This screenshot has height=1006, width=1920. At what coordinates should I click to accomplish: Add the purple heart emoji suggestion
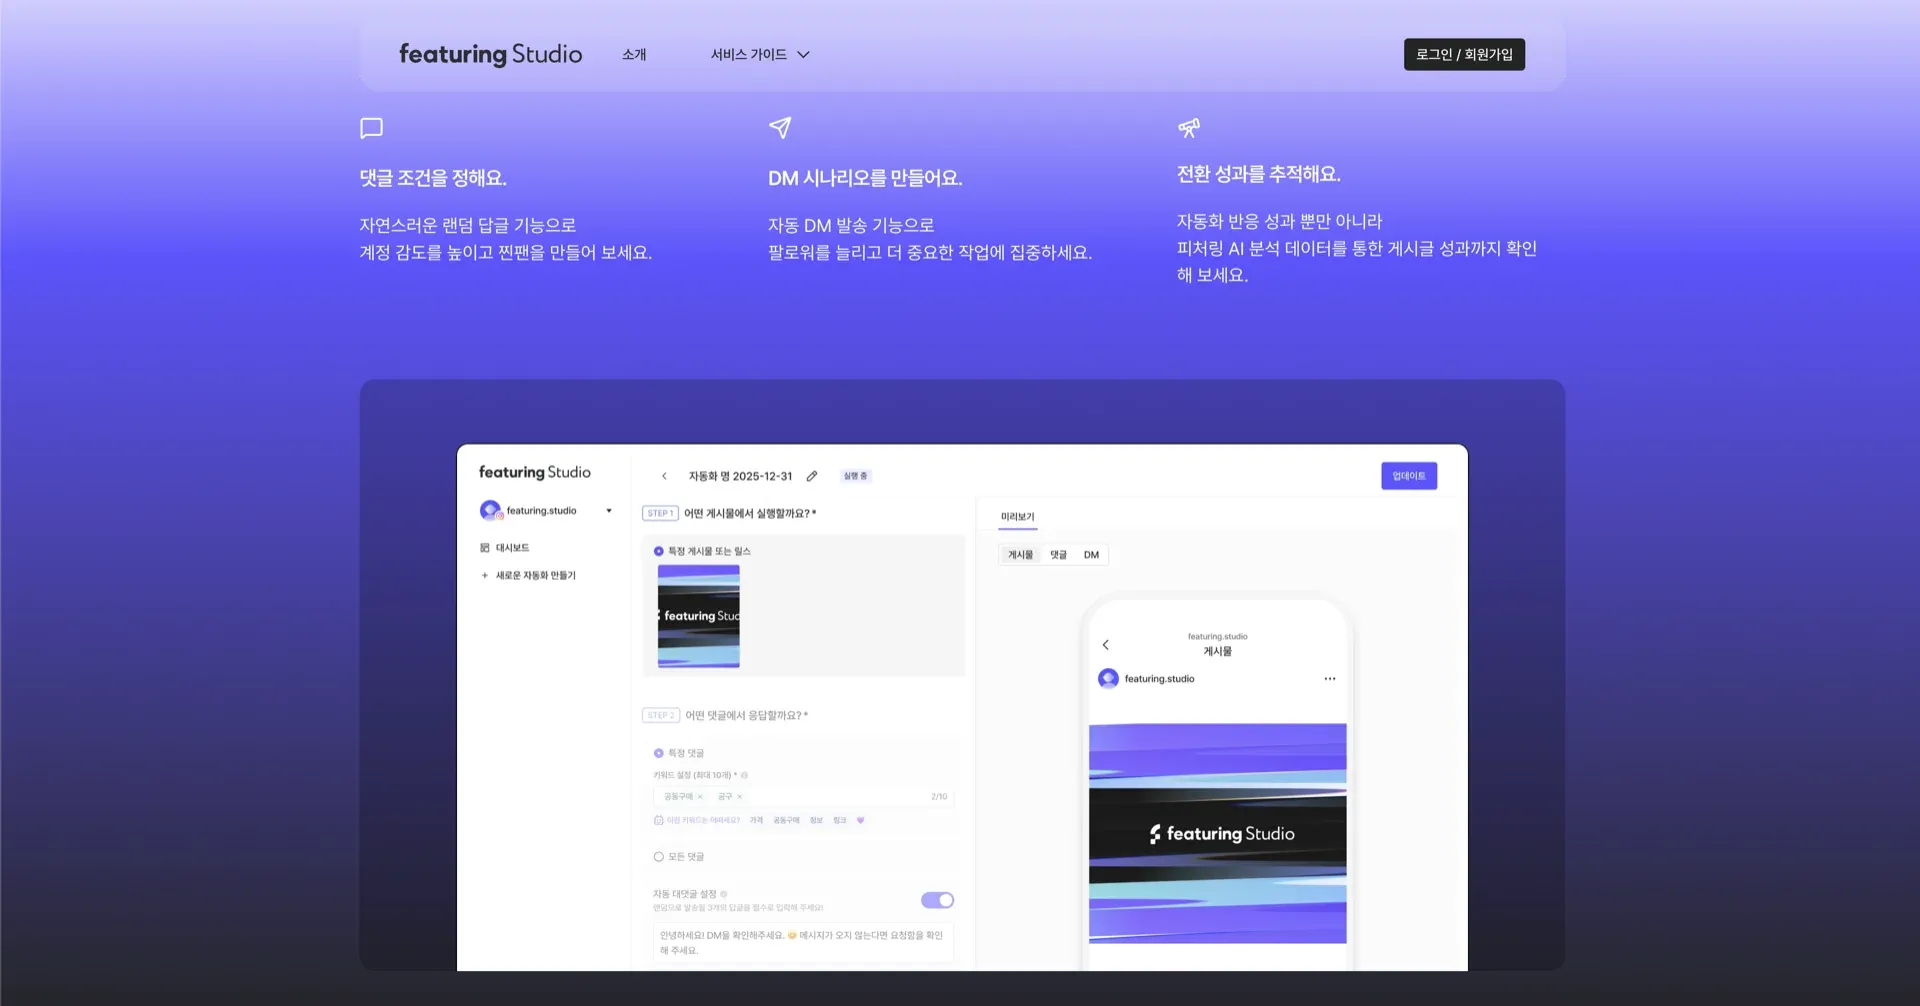coord(860,820)
